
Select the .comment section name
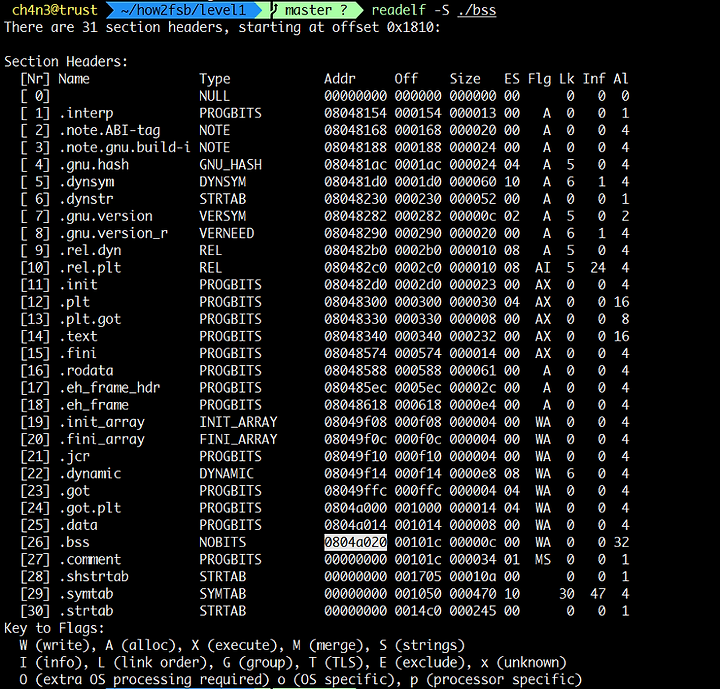coord(90,559)
